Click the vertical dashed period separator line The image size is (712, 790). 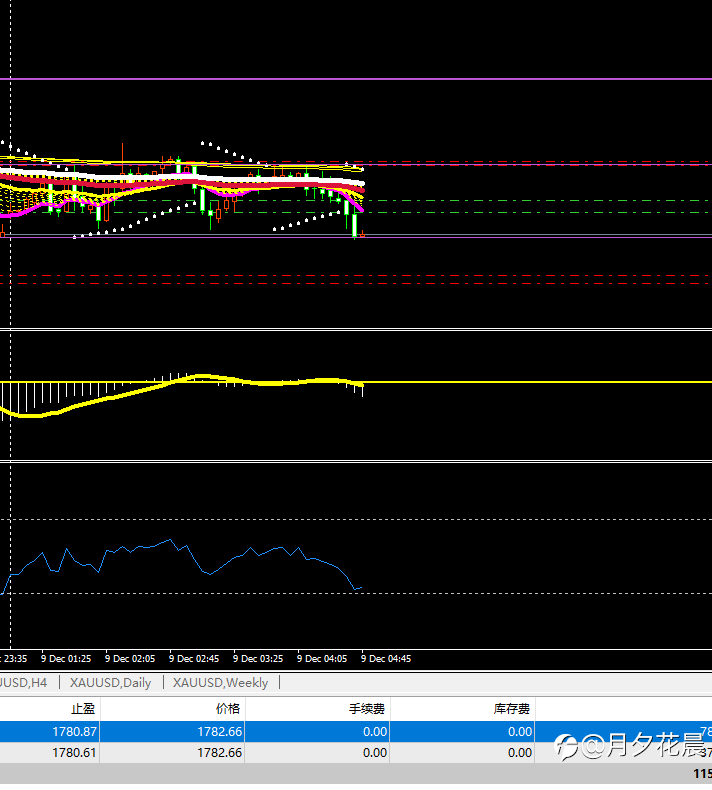pyautogui.click(x=10, y=450)
